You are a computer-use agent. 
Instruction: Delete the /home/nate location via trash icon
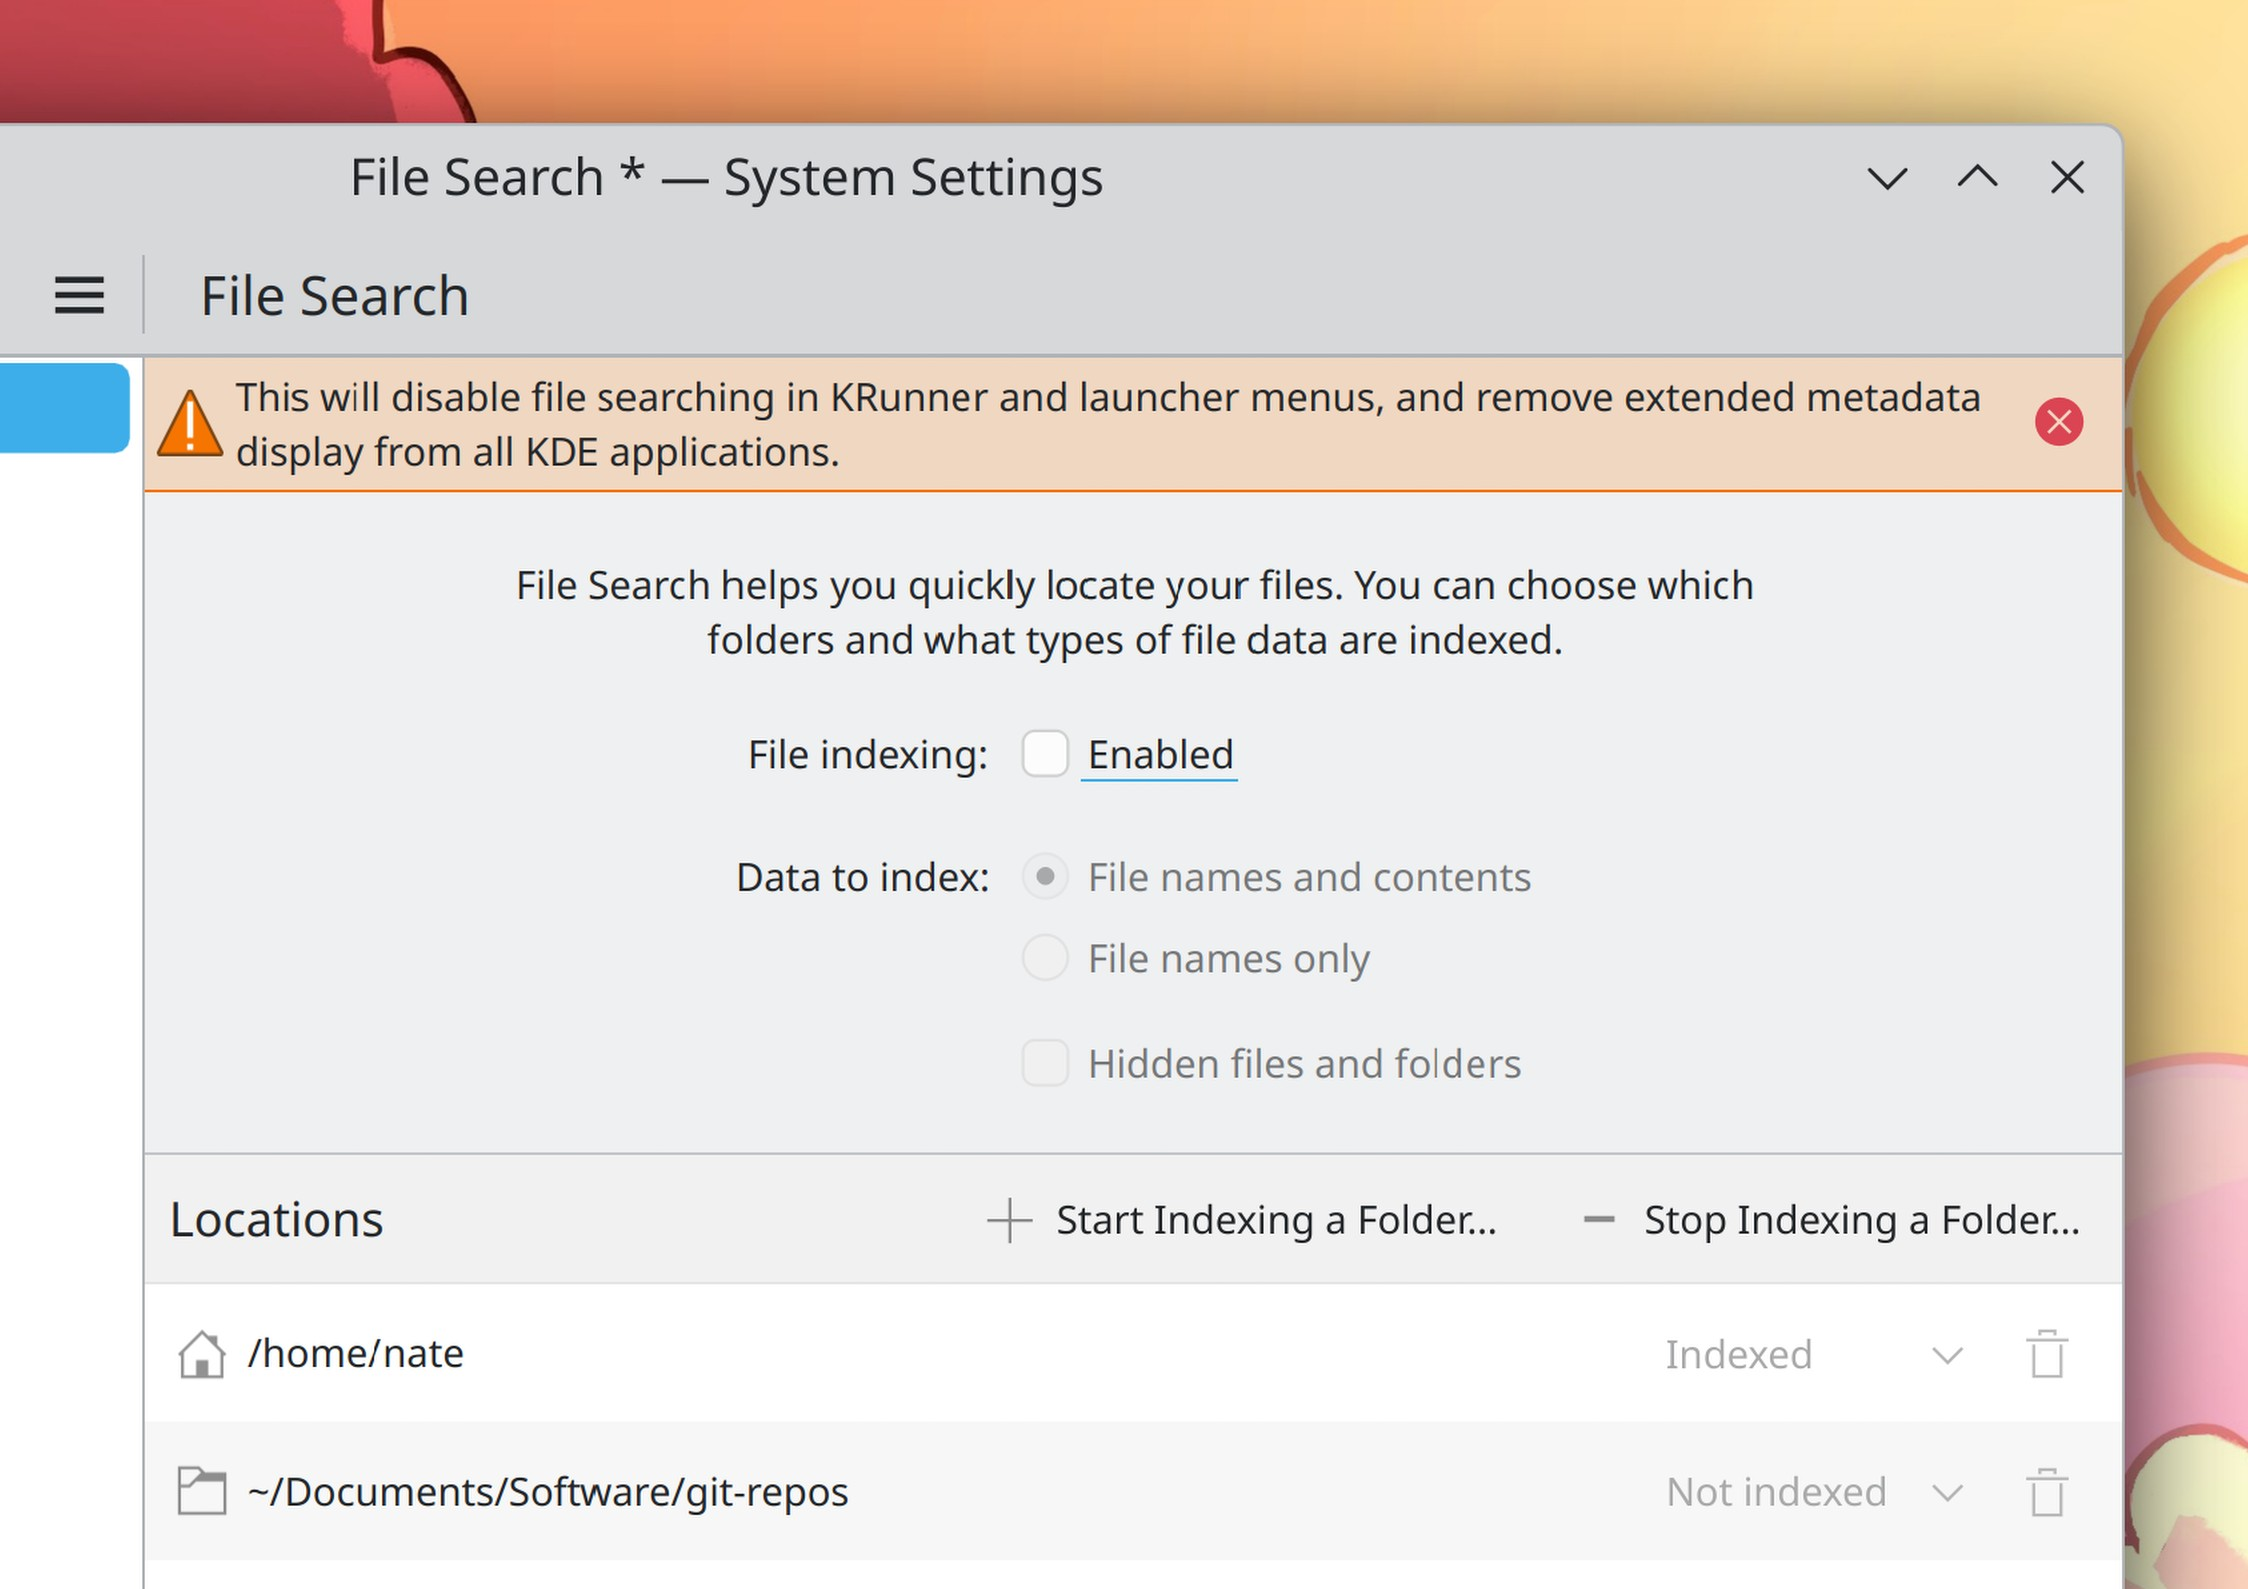point(2046,1354)
